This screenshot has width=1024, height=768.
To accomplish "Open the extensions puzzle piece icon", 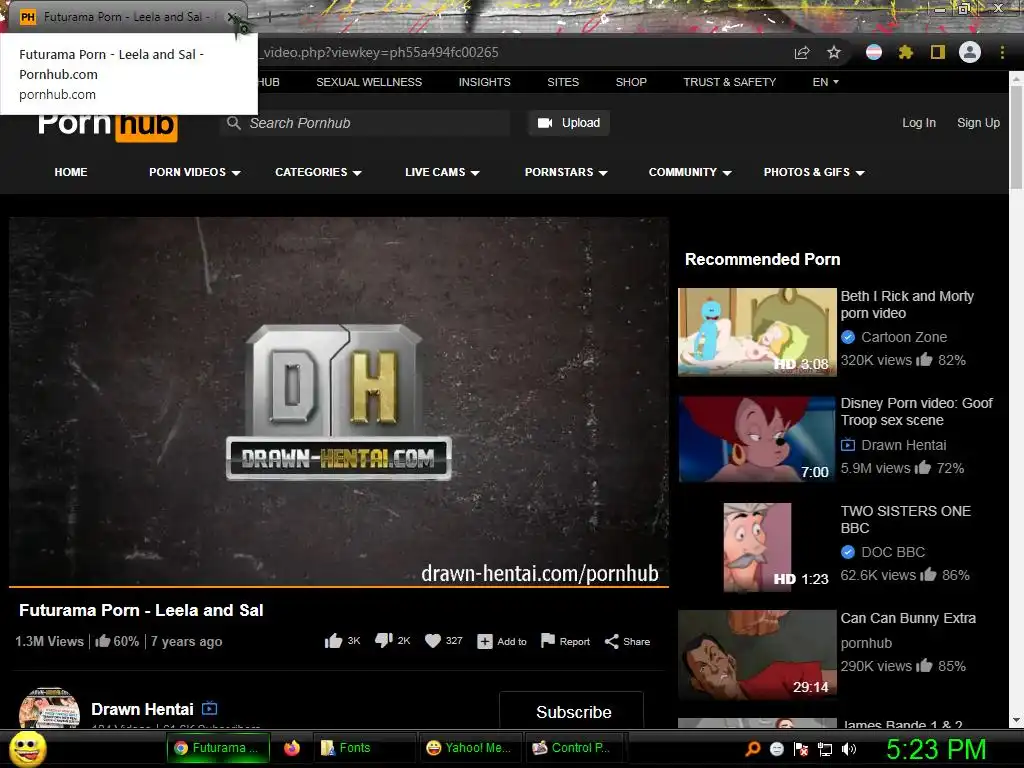I will [905, 52].
